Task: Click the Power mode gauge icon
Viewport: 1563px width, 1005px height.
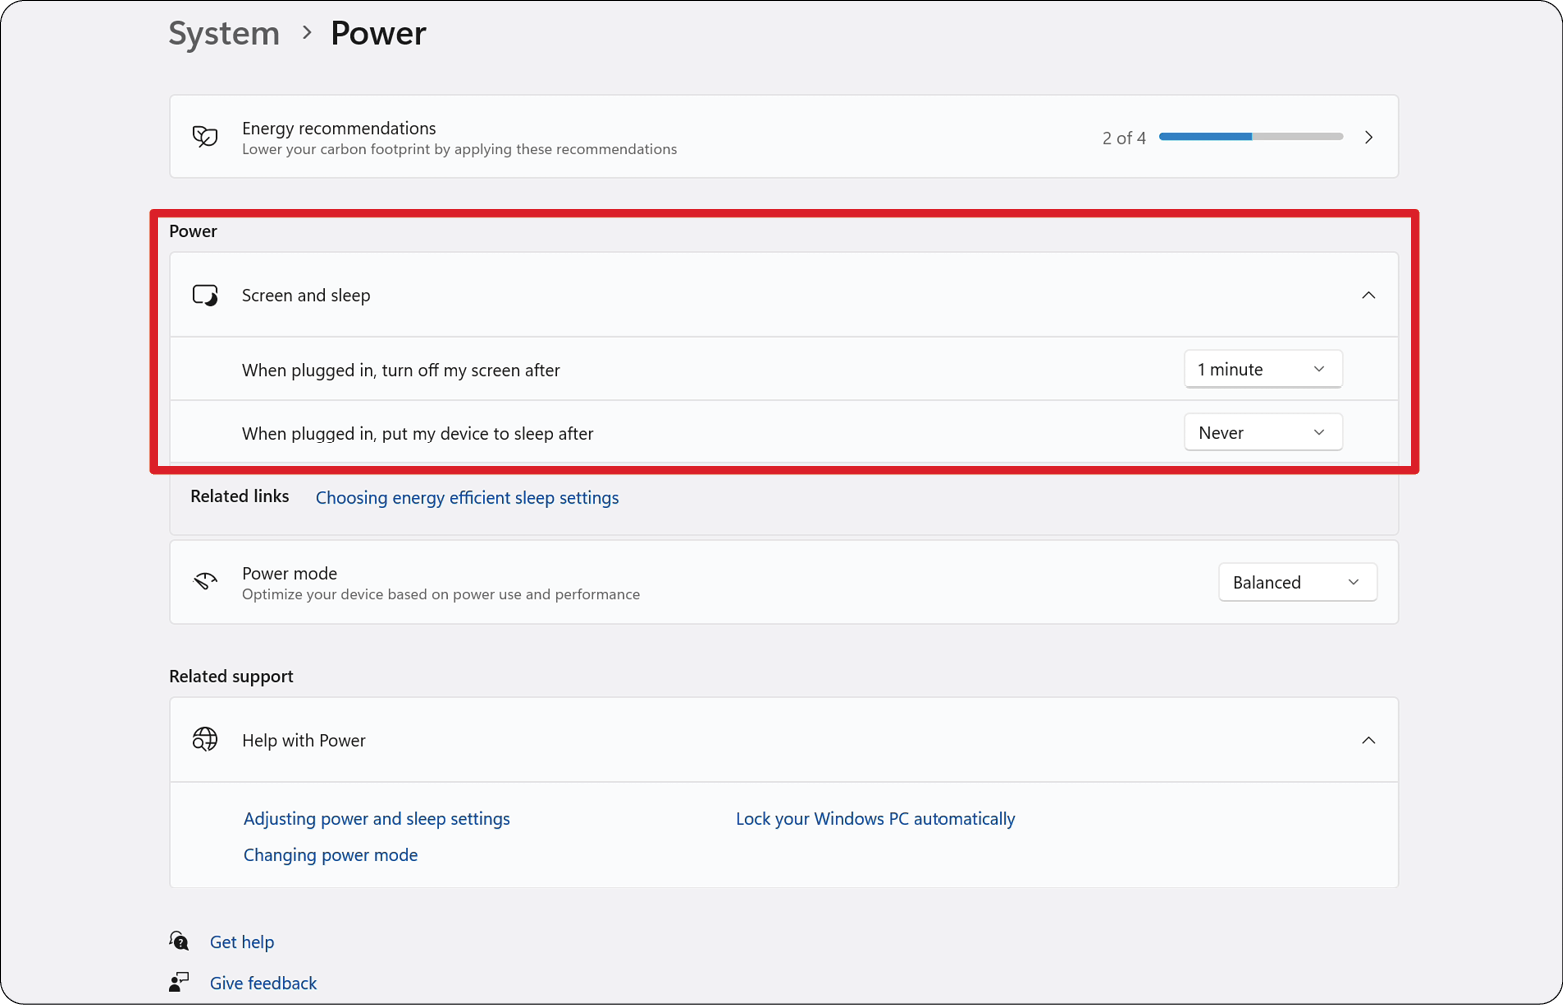Action: tap(205, 582)
